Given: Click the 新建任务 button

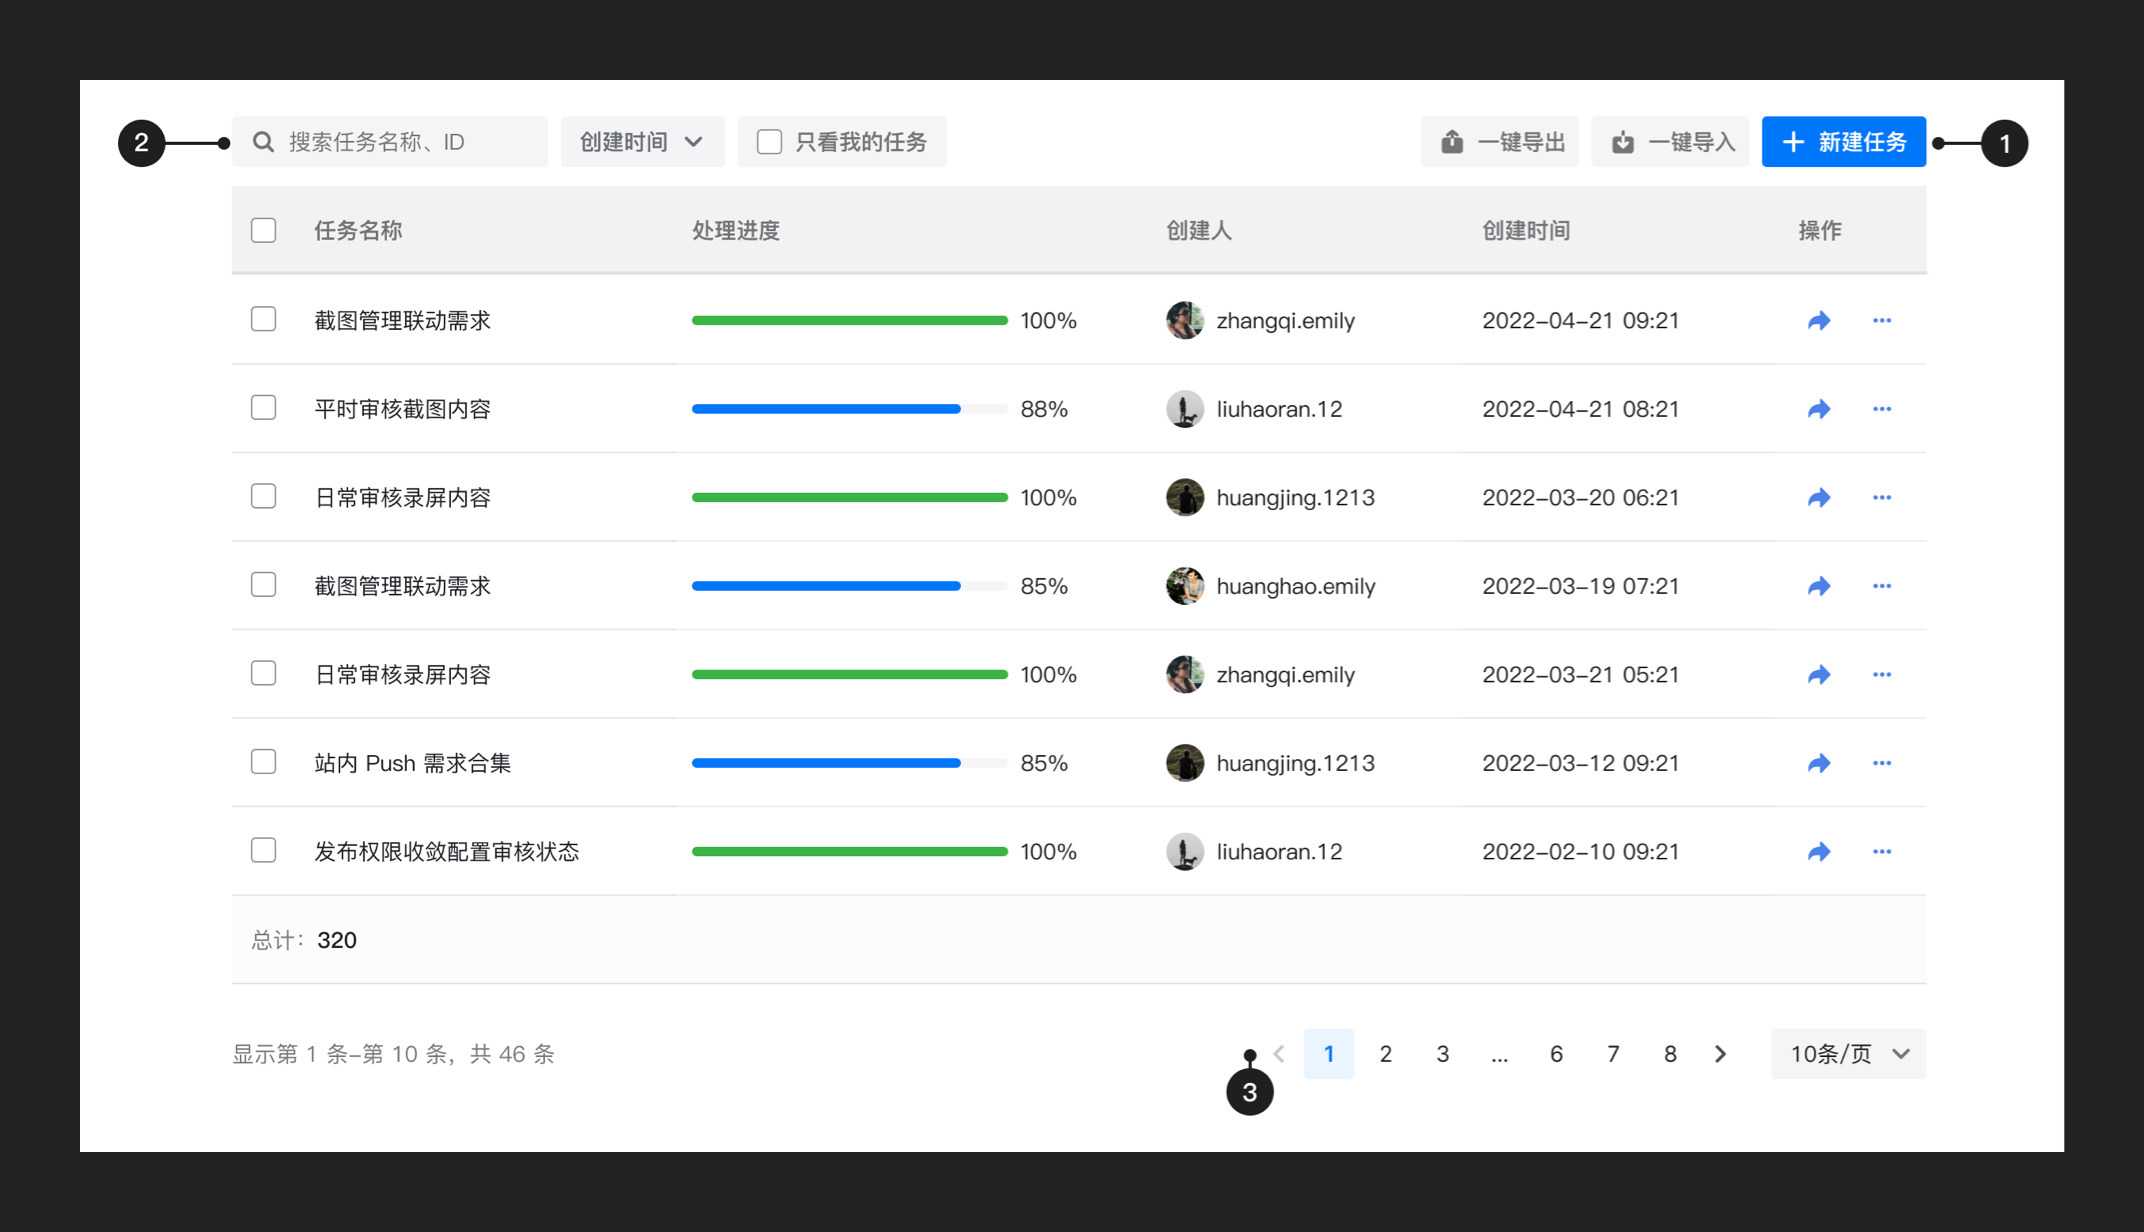Looking at the screenshot, I should click(x=1843, y=142).
